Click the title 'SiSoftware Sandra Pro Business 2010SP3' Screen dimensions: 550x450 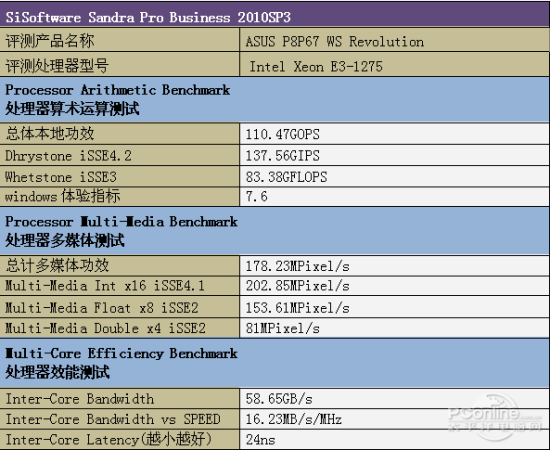click(148, 17)
